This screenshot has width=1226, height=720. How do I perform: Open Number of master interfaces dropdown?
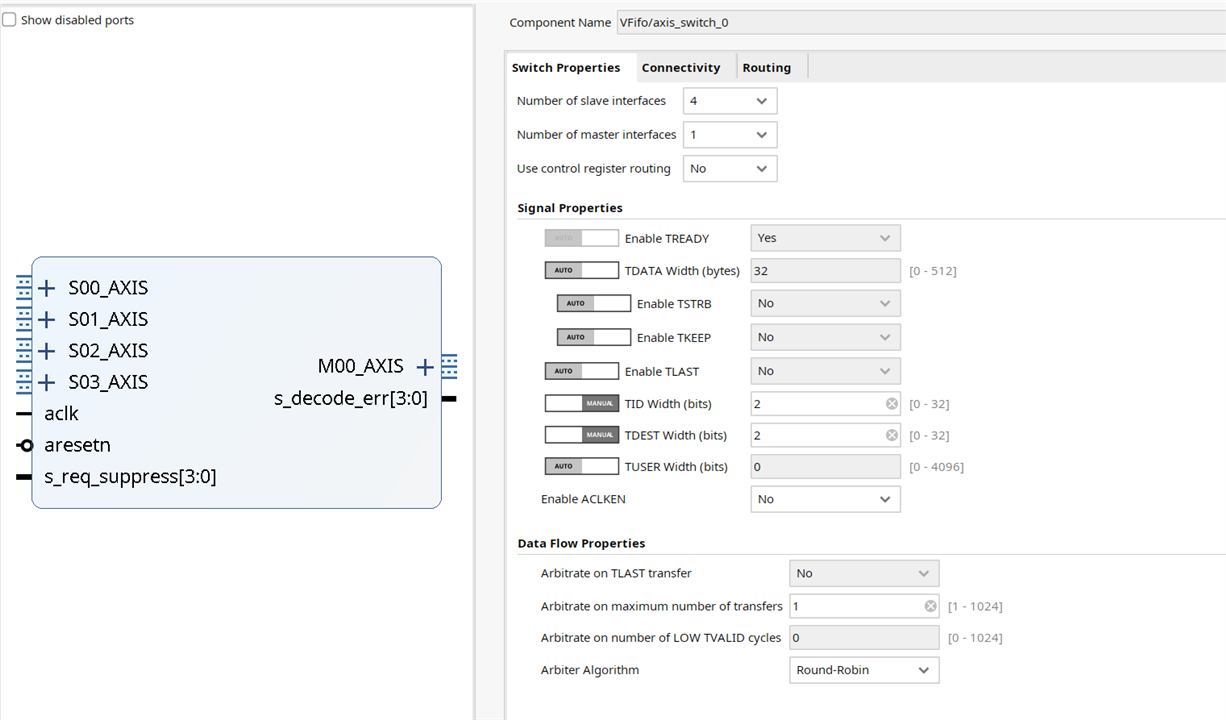tap(730, 135)
